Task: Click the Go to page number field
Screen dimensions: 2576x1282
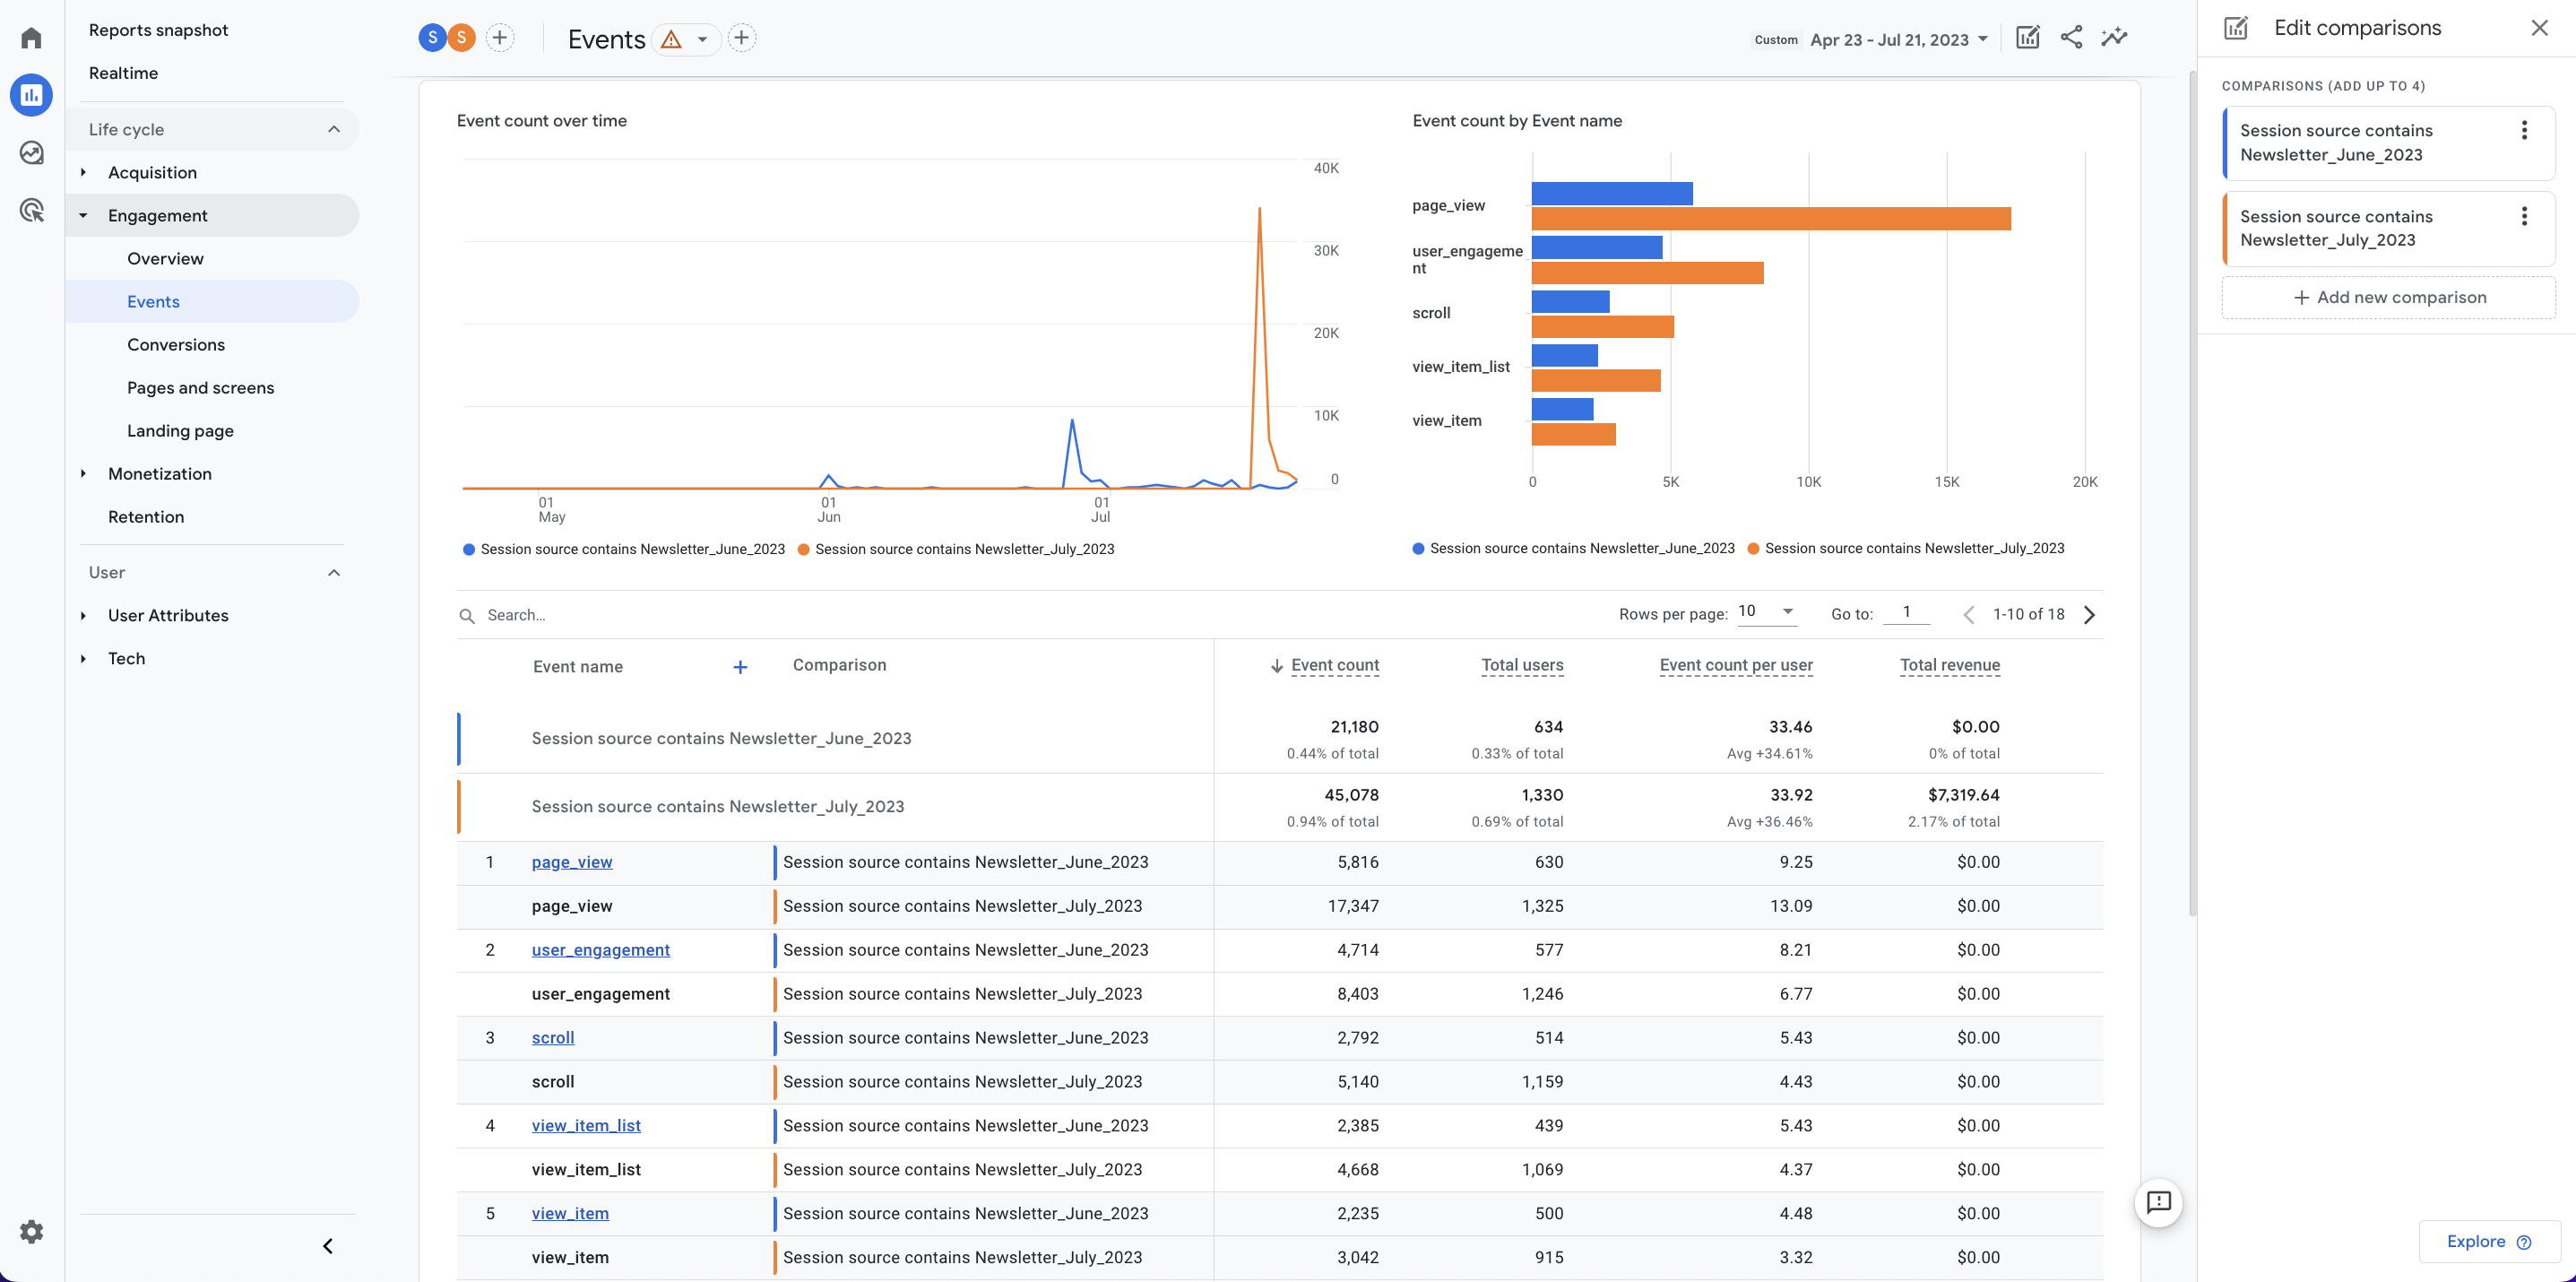Action: pos(1906,612)
